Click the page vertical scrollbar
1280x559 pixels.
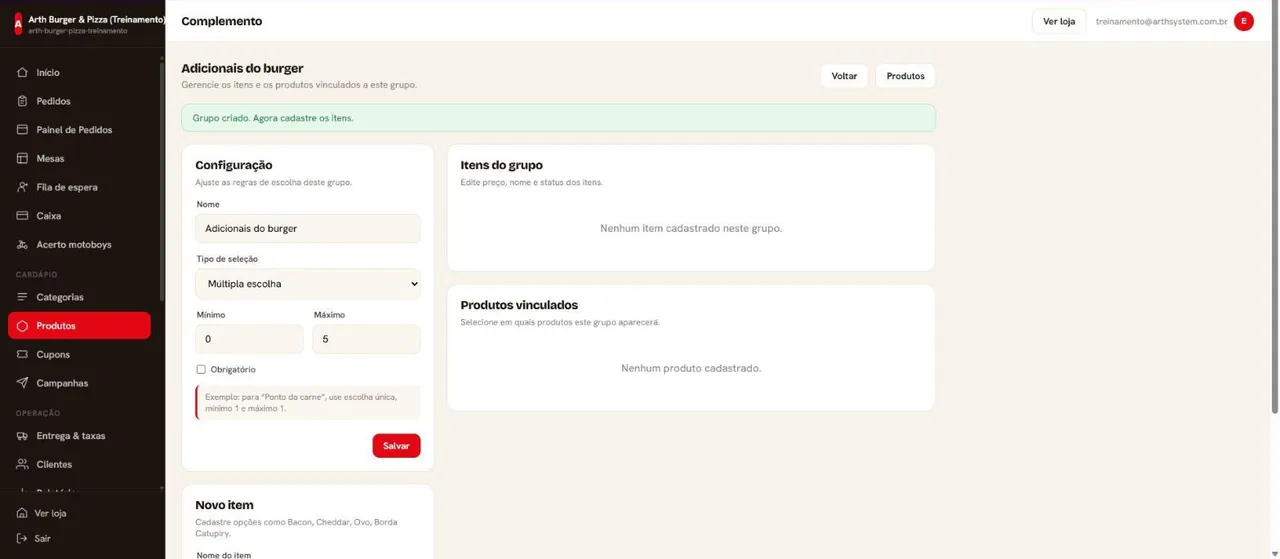click(1275, 210)
